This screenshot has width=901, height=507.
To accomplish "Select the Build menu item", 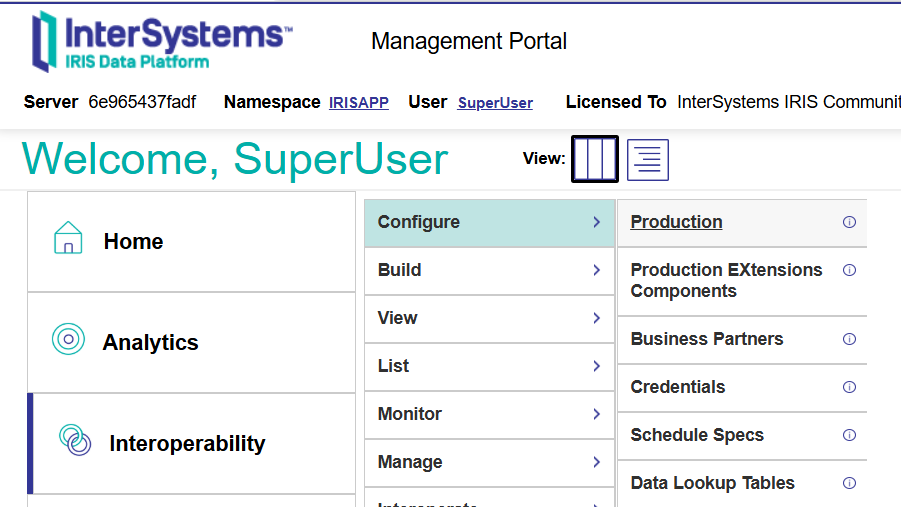I will (x=490, y=271).
